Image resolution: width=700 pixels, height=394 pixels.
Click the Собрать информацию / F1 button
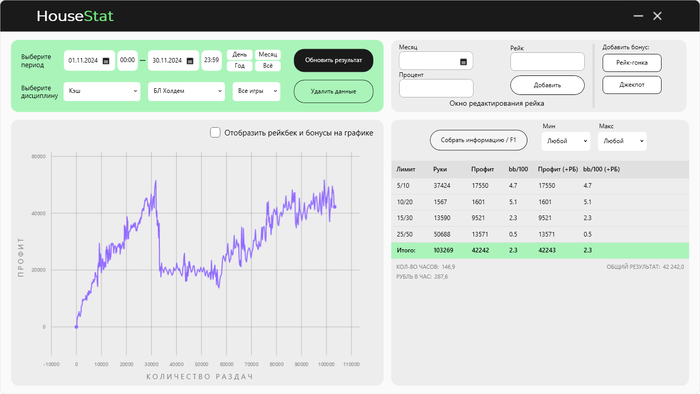[x=479, y=140]
